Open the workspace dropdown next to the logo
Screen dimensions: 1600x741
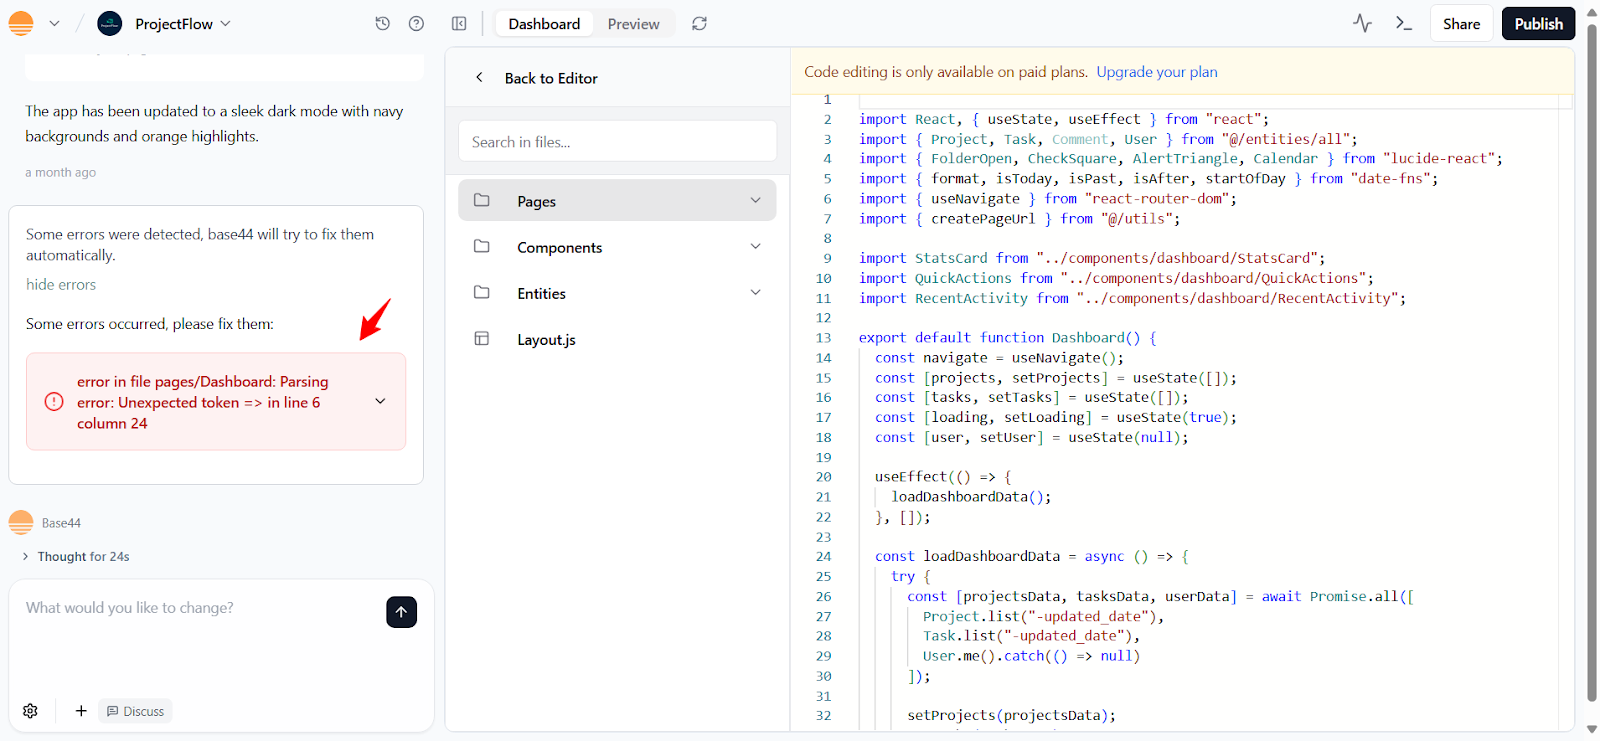click(x=54, y=23)
